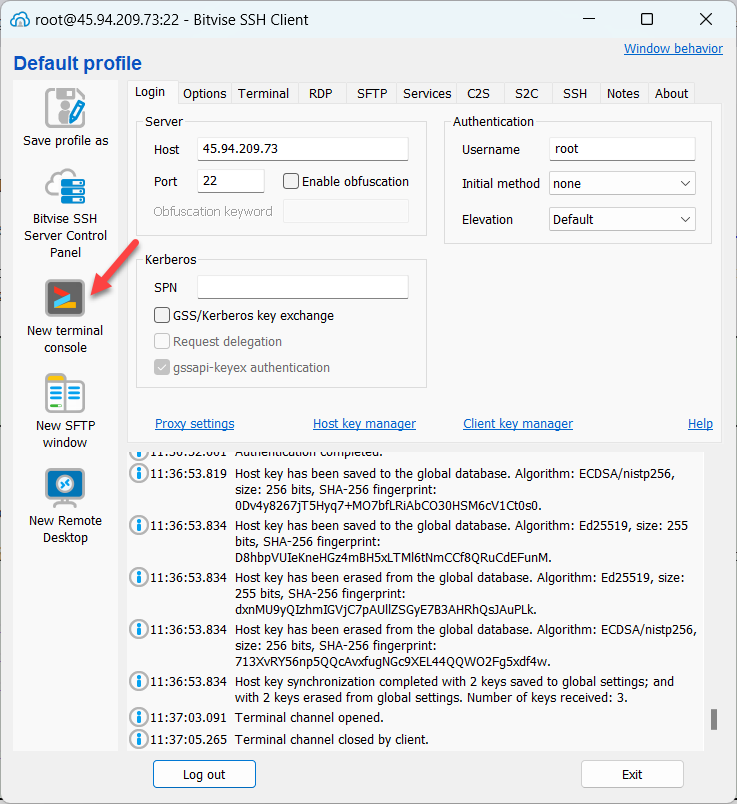Click the Save profile as icon
The height and width of the screenshot is (804, 737).
(65, 107)
